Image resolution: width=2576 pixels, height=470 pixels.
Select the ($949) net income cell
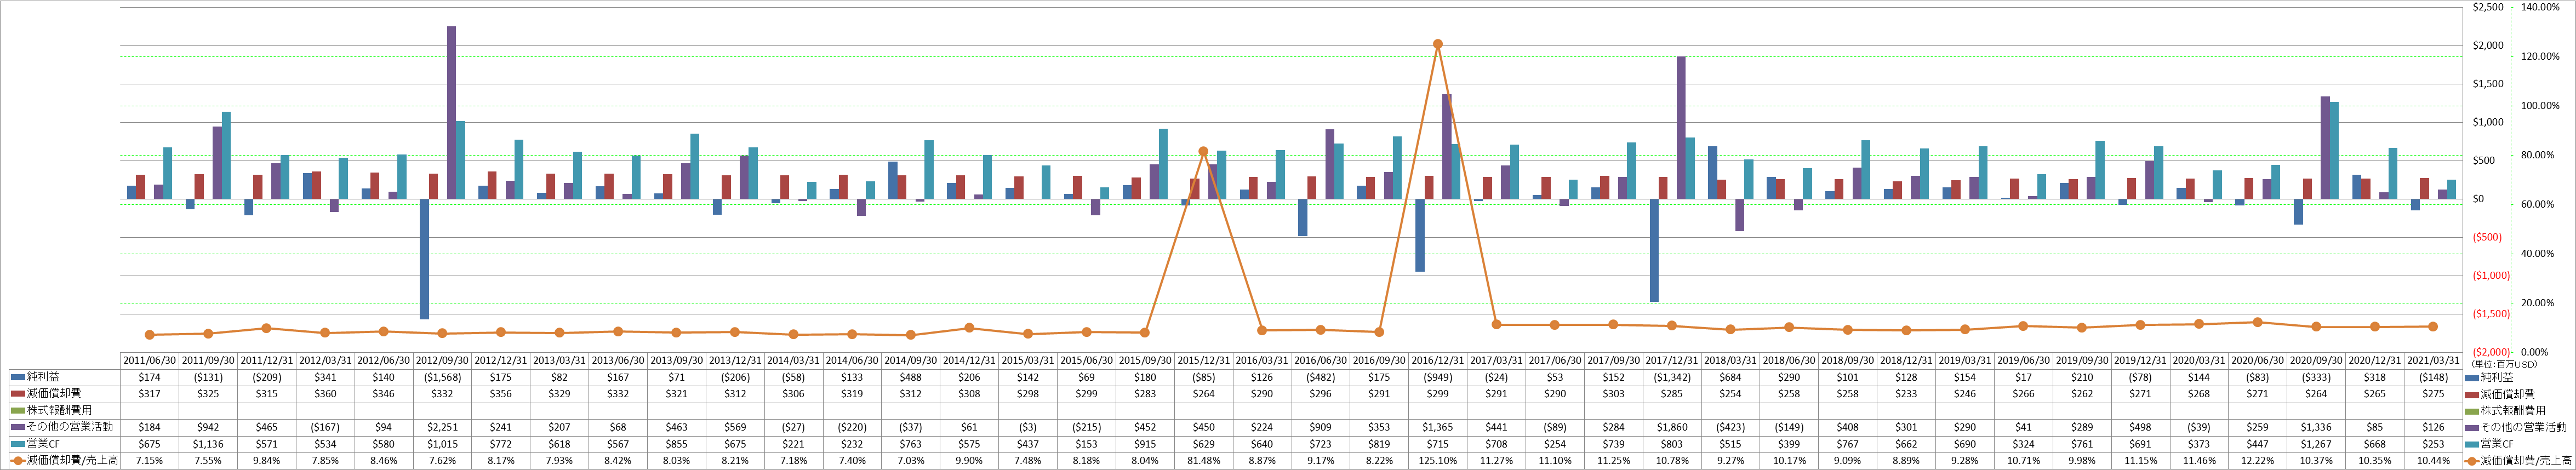pos(1437,378)
